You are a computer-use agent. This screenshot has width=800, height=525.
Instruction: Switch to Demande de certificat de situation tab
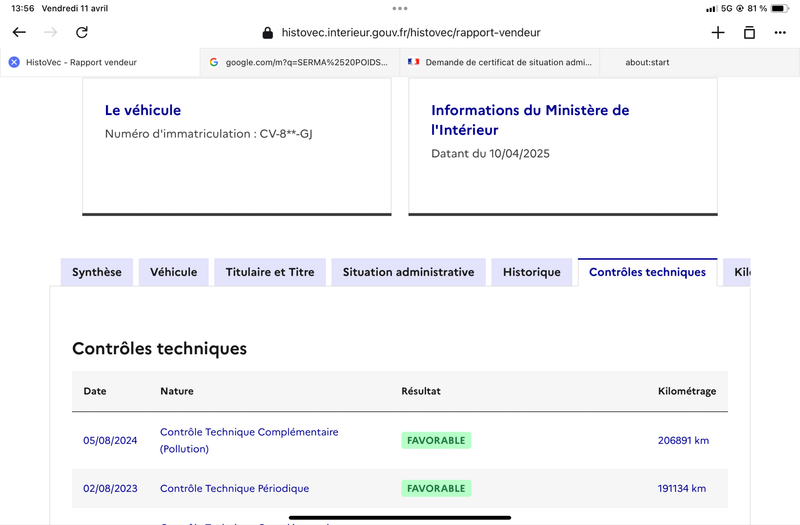[499, 62]
